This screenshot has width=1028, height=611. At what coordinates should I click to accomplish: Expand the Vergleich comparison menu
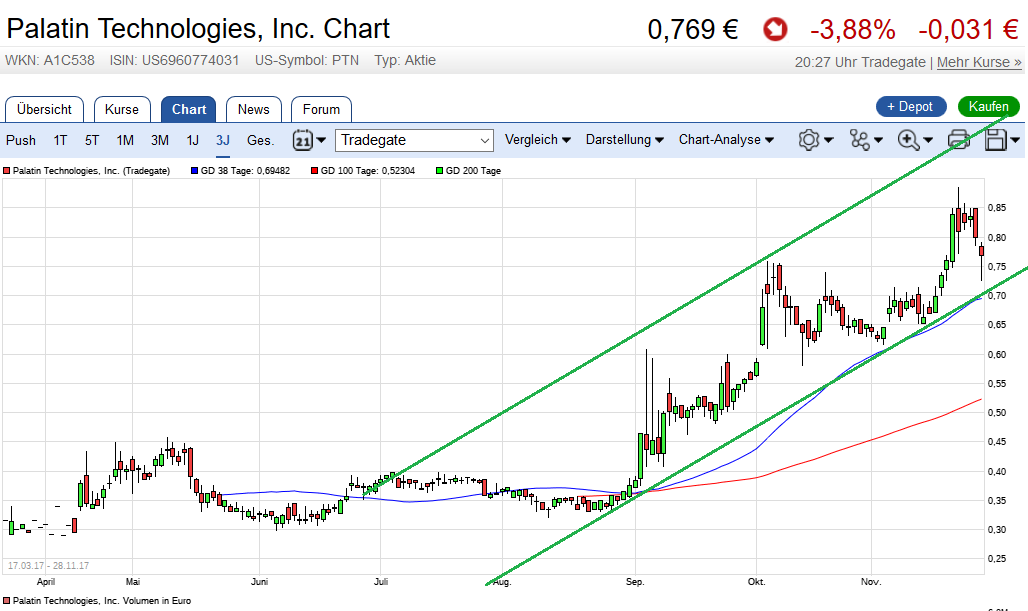pyautogui.click(x=537, y=140)
